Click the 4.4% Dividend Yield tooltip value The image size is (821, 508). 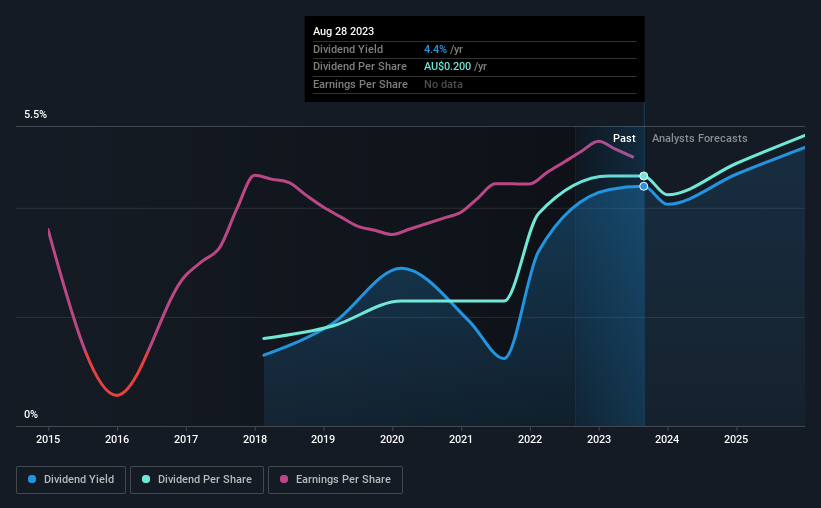(x=435, y=49)
